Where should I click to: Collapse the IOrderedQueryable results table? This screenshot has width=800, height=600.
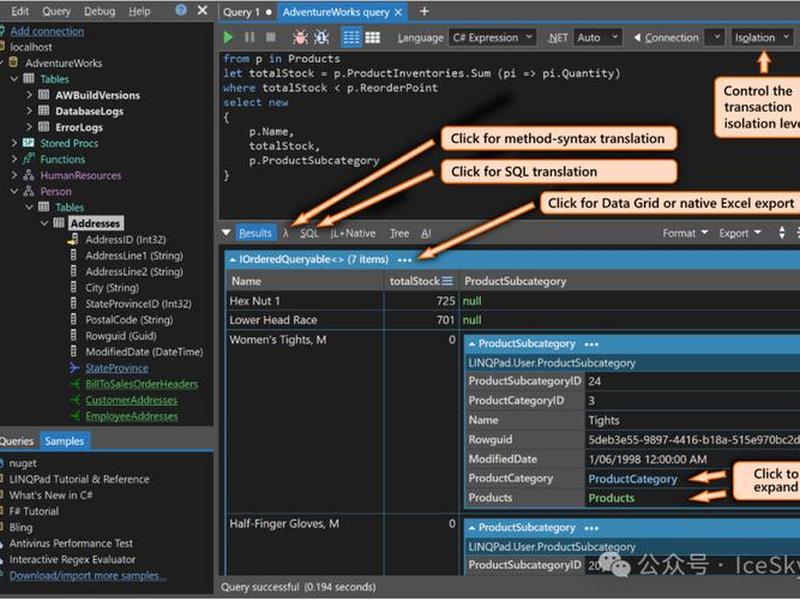coord(233,260)
